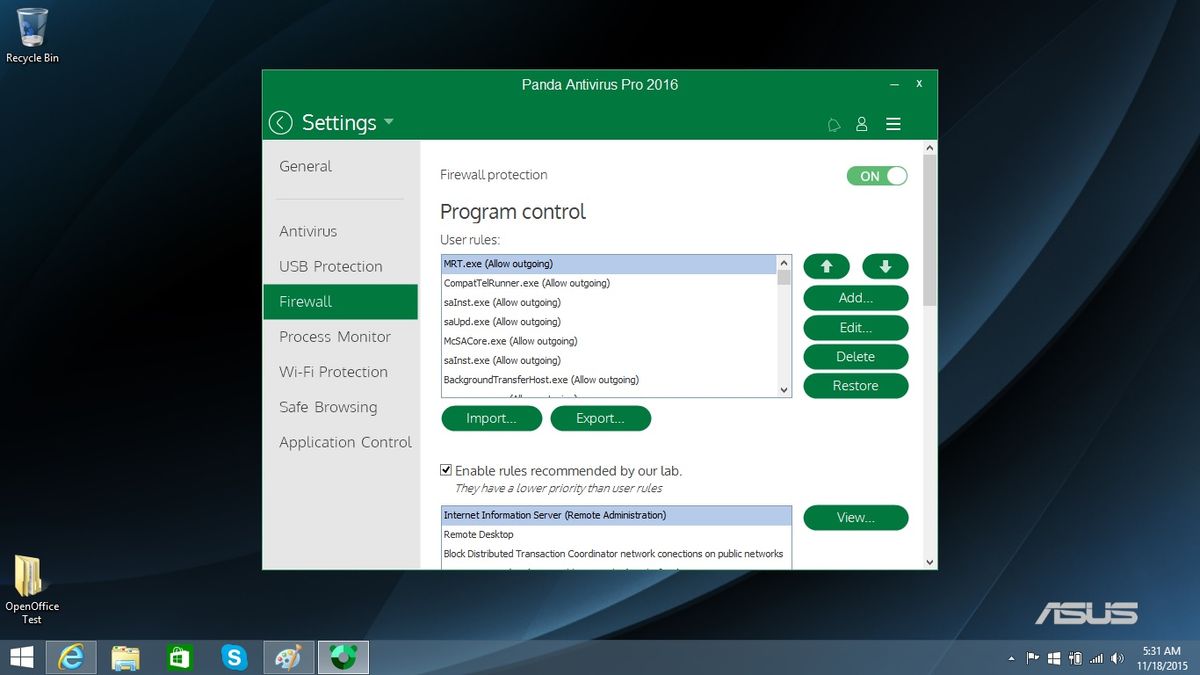1200x675 pixels.
Task: Click the Panda Antivirus taskbar icon
Action: point(344,657)
